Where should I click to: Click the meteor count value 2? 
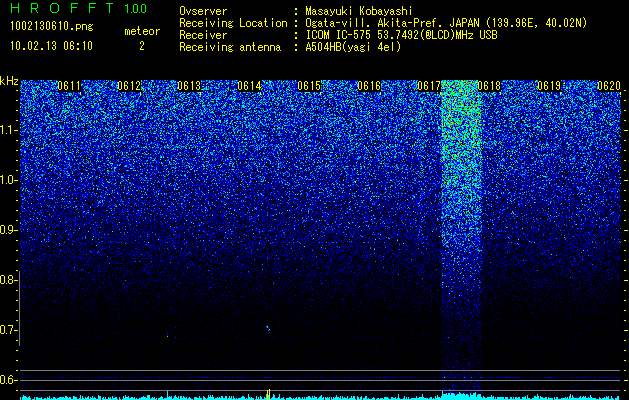pos(142,46)
